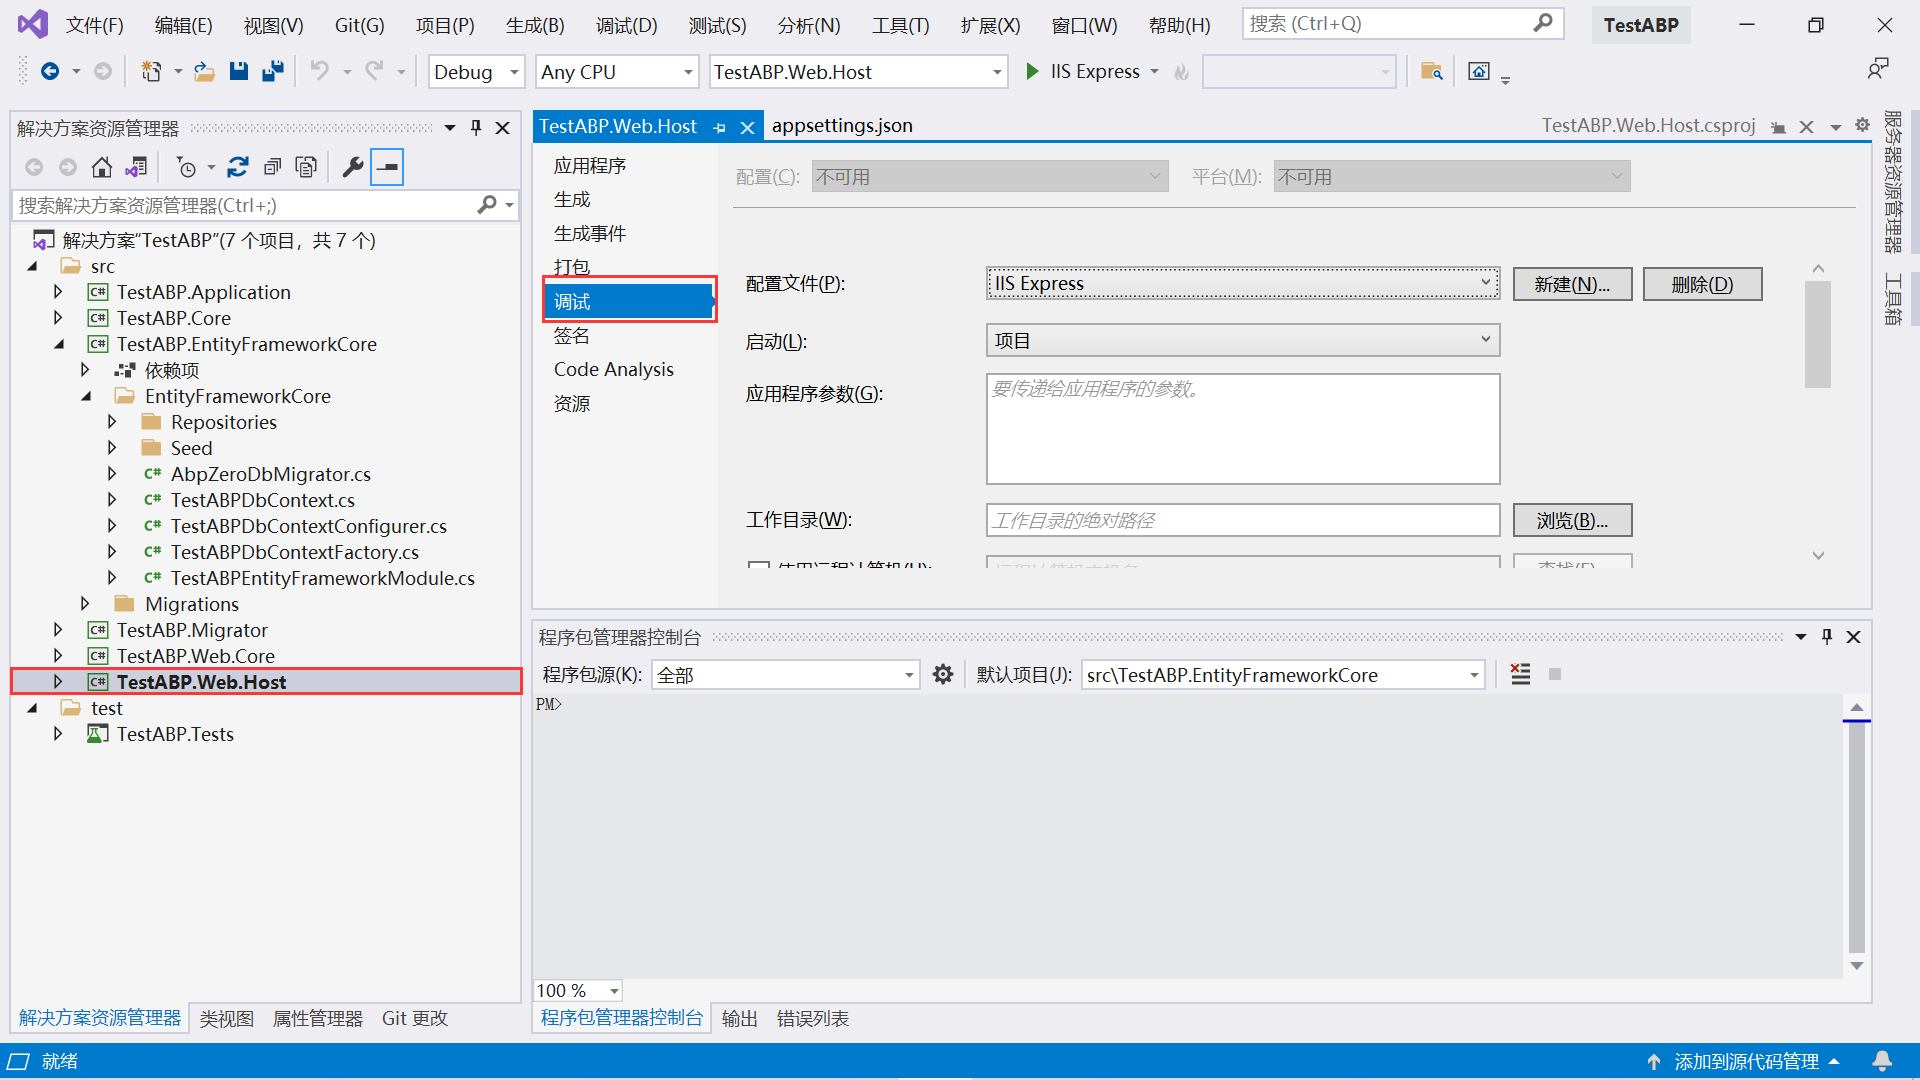1920x1080 pixels.
Task: Collapse the TestABP.EntityFrameworkCore project node
Action: pyautogui.click(x=58, y=344)
